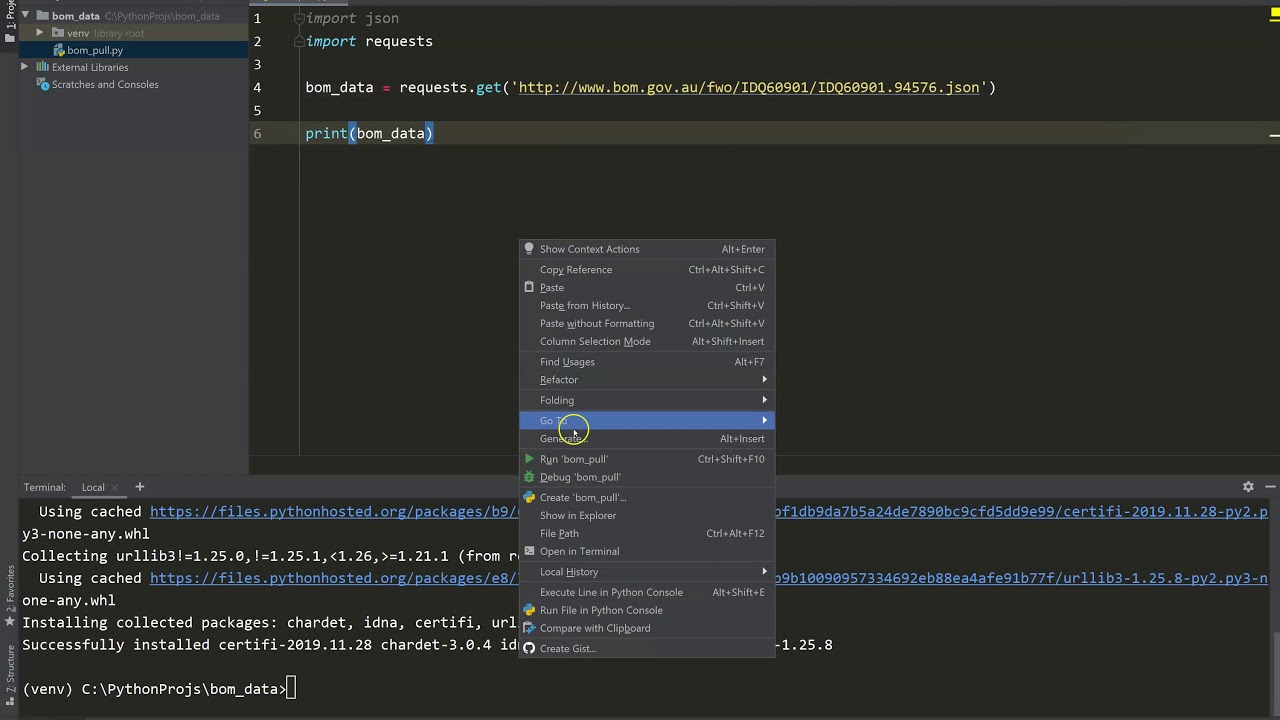Viewport: 1280px width, 720px height.
Task: Click the Compare with Clipboard icon
Action: (x=529, y=628)
